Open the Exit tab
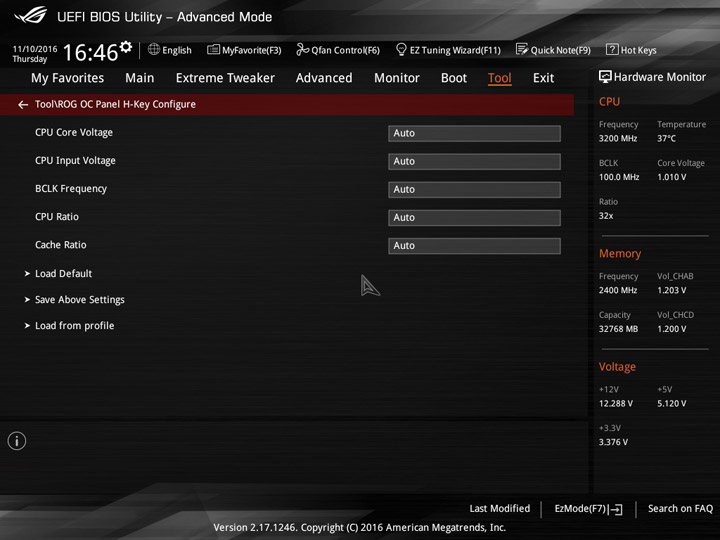 tap(543, 78)
